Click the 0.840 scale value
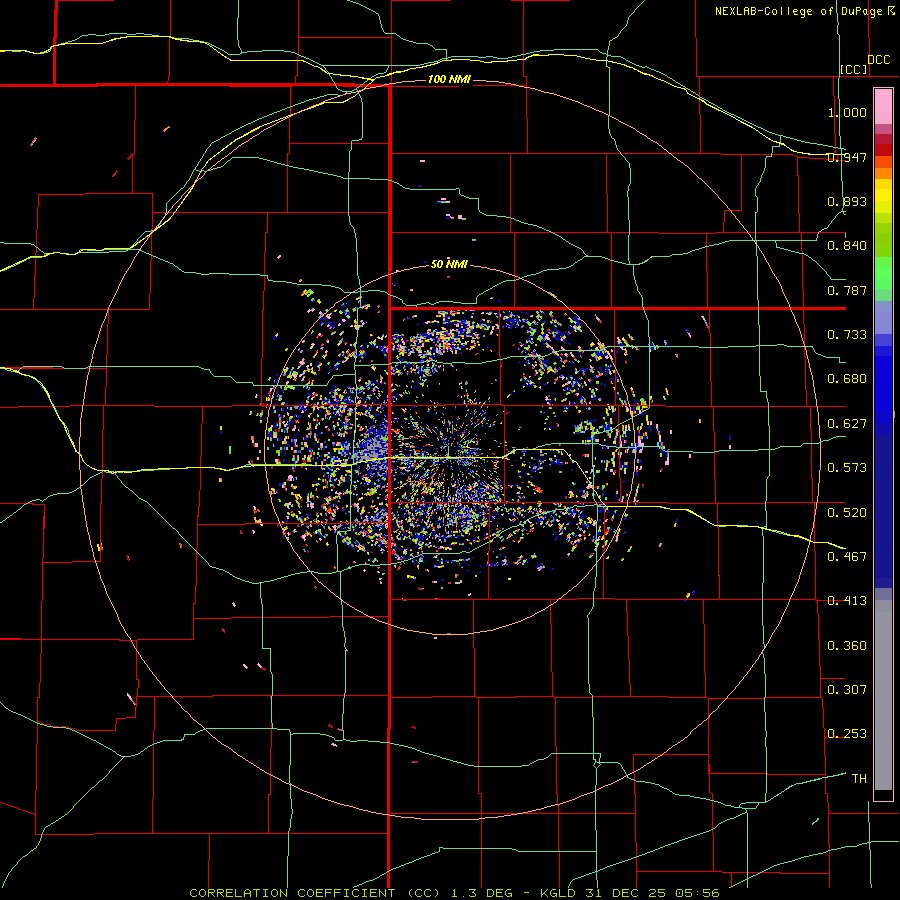 click(847, 246)
